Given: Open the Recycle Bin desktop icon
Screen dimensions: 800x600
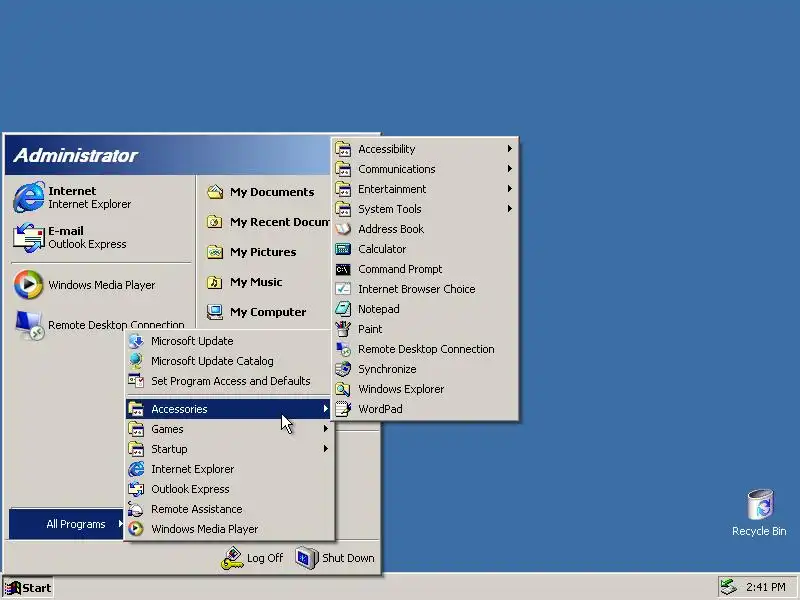Looking at the screenshot, I should tap(760, 504).
